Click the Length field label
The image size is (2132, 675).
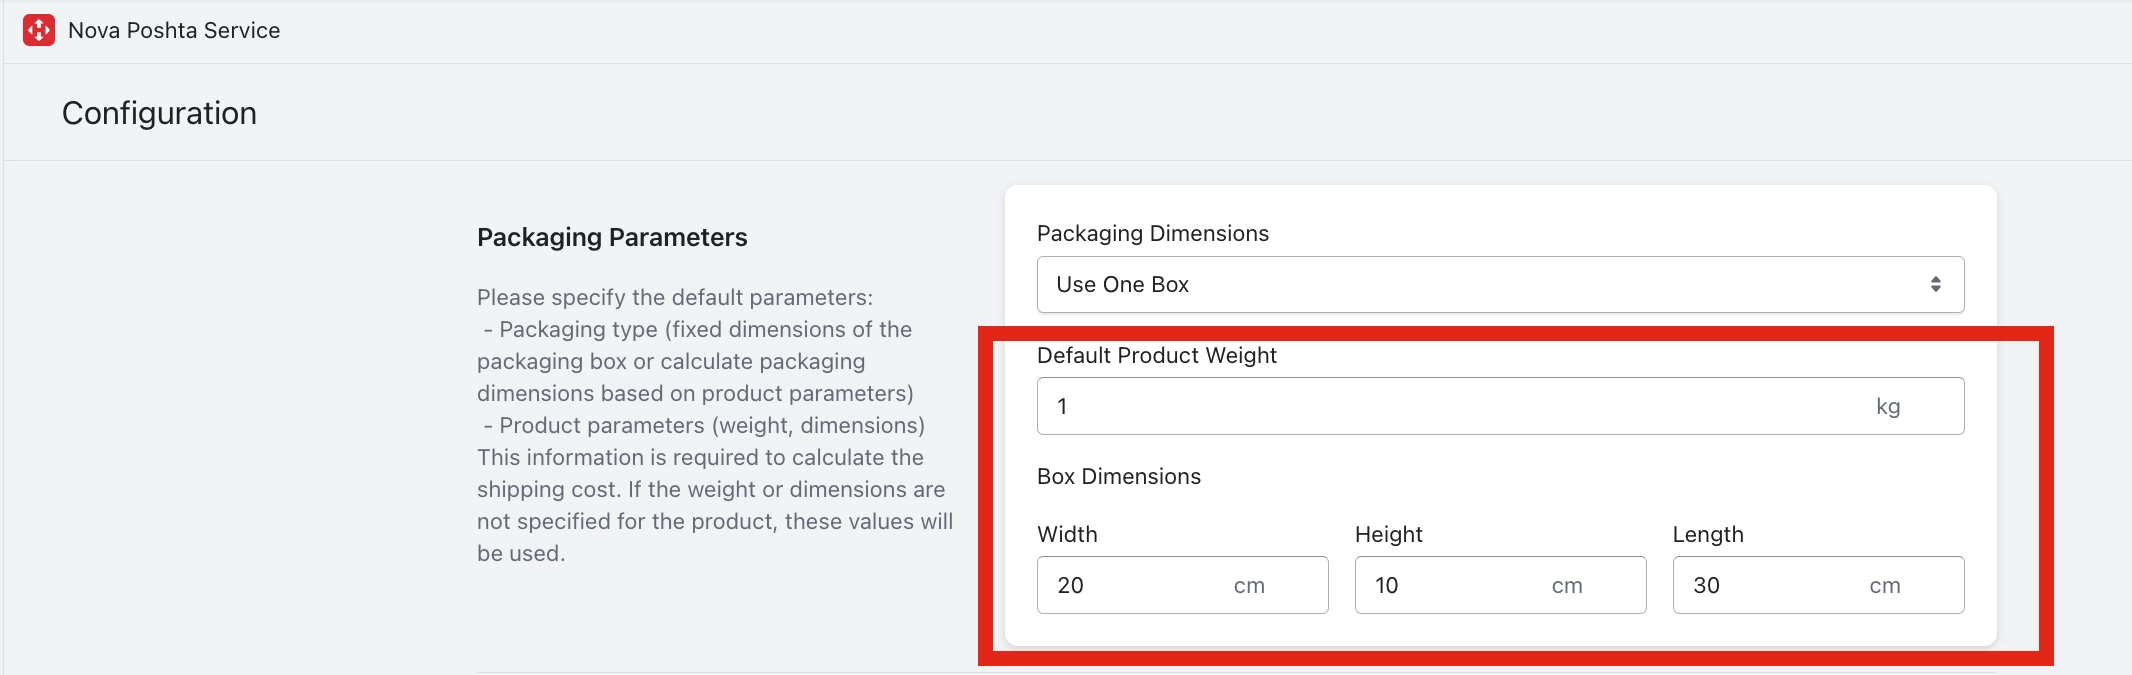(x=1707, y=534)
